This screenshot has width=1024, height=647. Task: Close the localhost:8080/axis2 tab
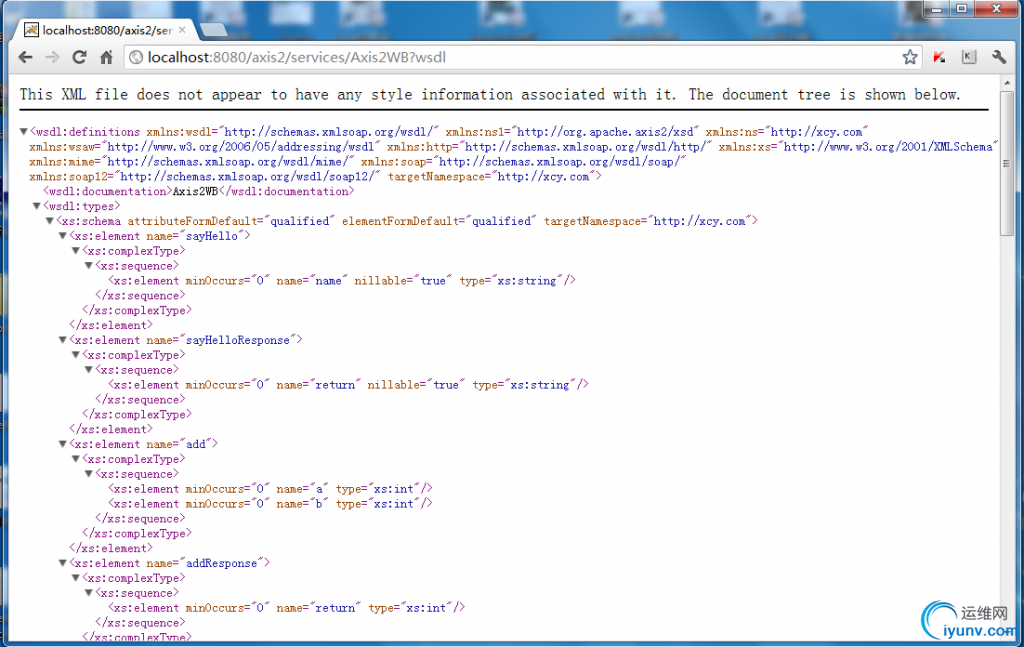coord(182,30)
